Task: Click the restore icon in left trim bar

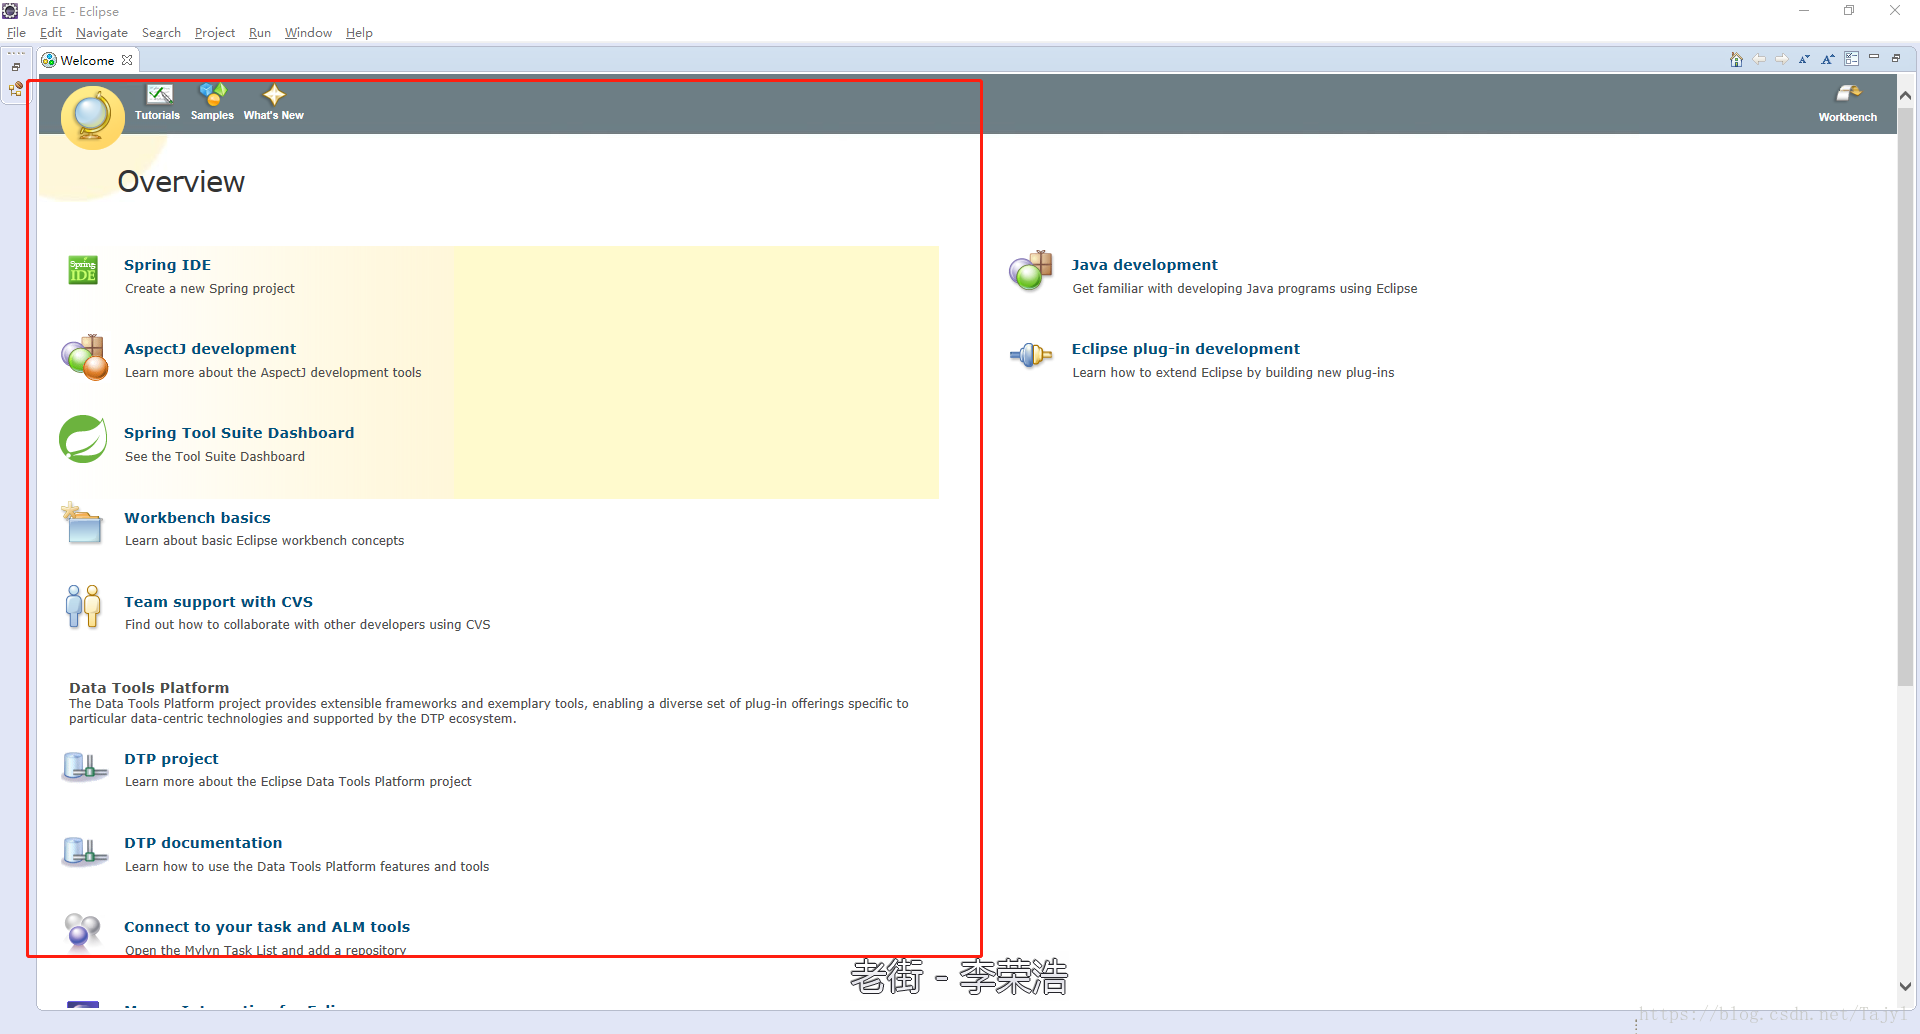Action: pos(16,67)
